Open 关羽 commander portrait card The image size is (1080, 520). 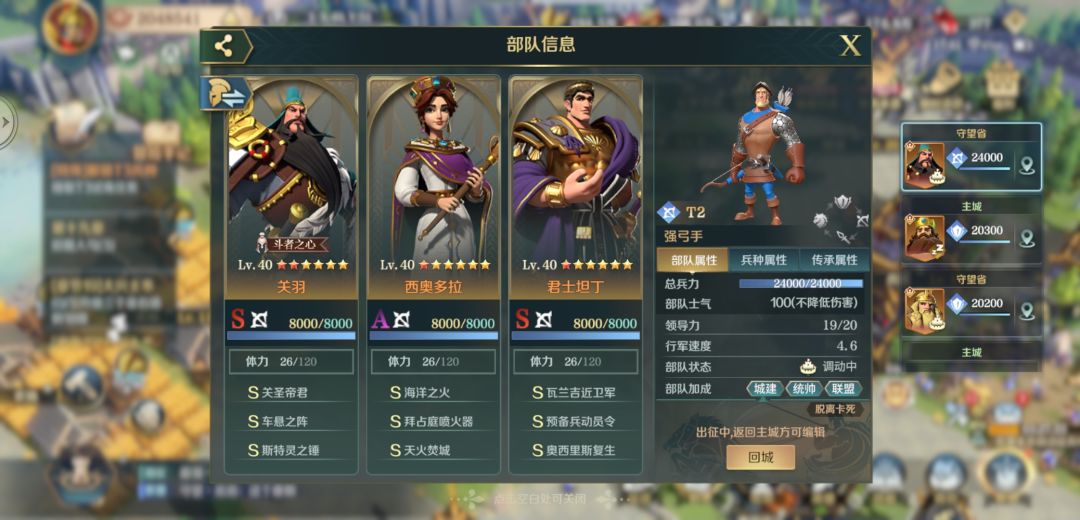pyautogui.click(x=291, y=187)
